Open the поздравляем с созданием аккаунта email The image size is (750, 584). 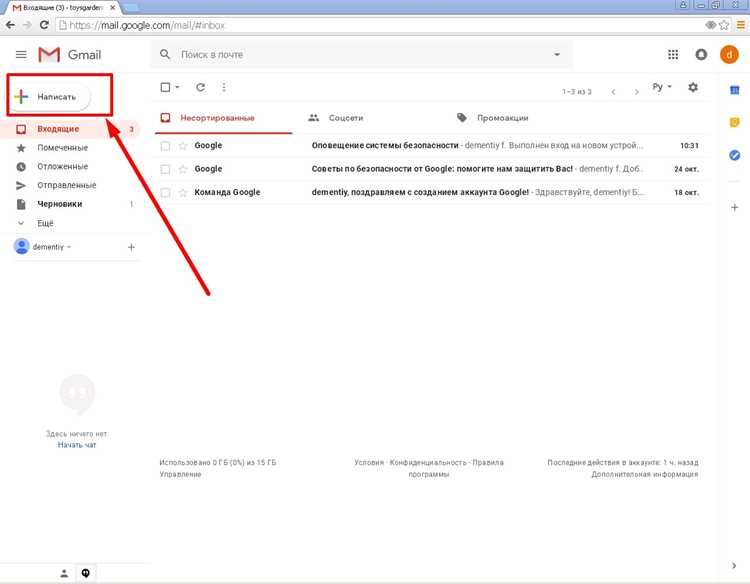point(430,192)
